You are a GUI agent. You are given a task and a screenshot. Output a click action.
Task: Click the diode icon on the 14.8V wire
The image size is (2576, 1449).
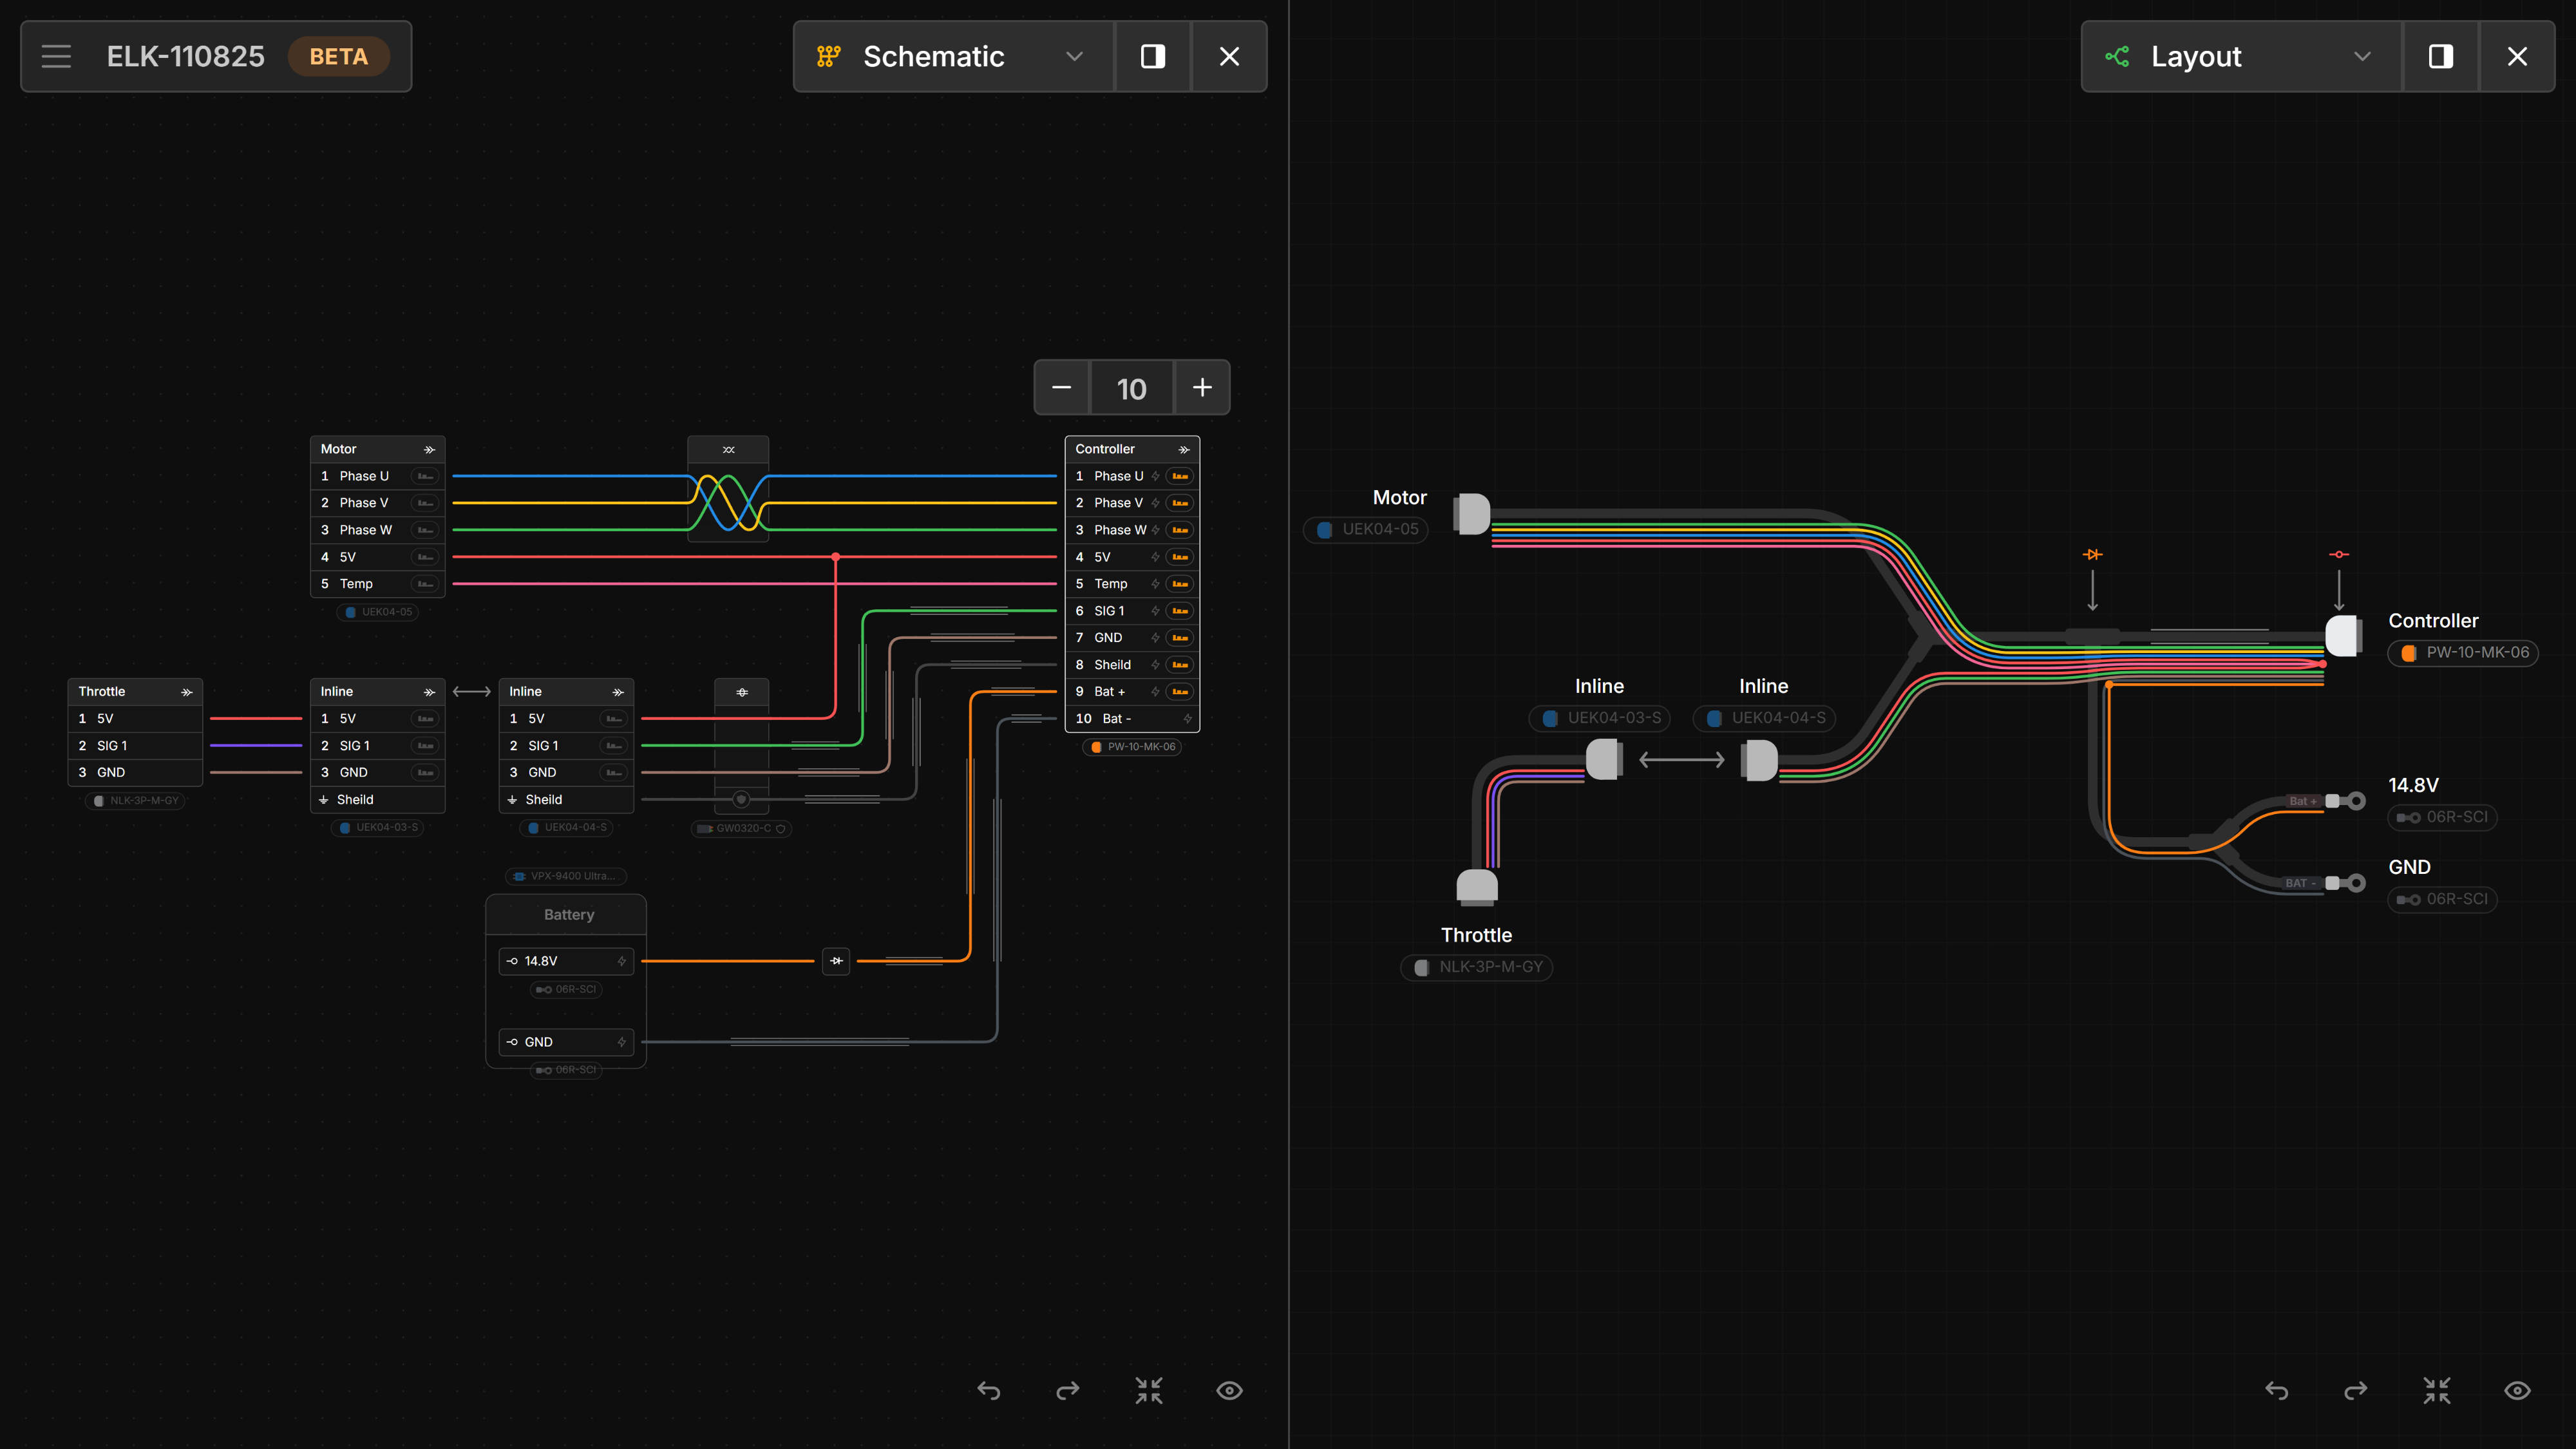tap(836, 961)
